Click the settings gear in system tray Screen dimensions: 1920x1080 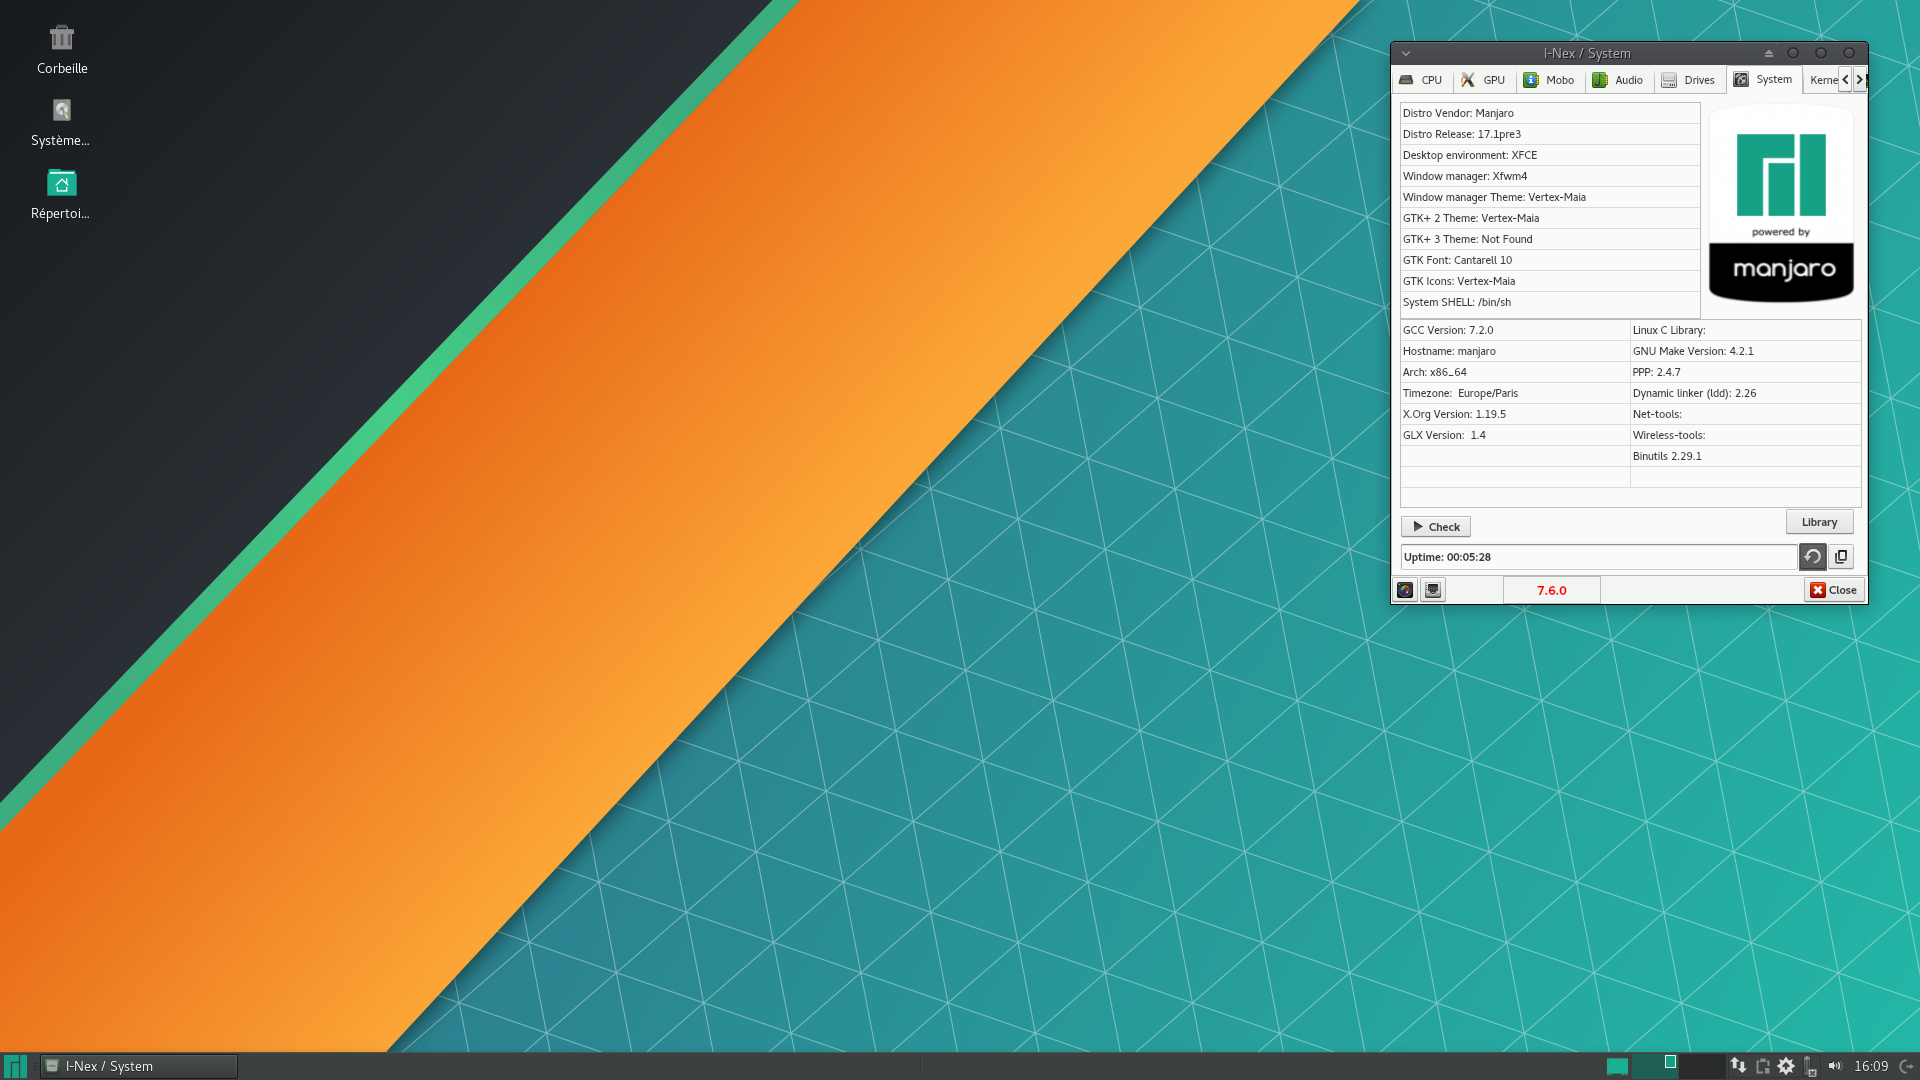1788,1065
